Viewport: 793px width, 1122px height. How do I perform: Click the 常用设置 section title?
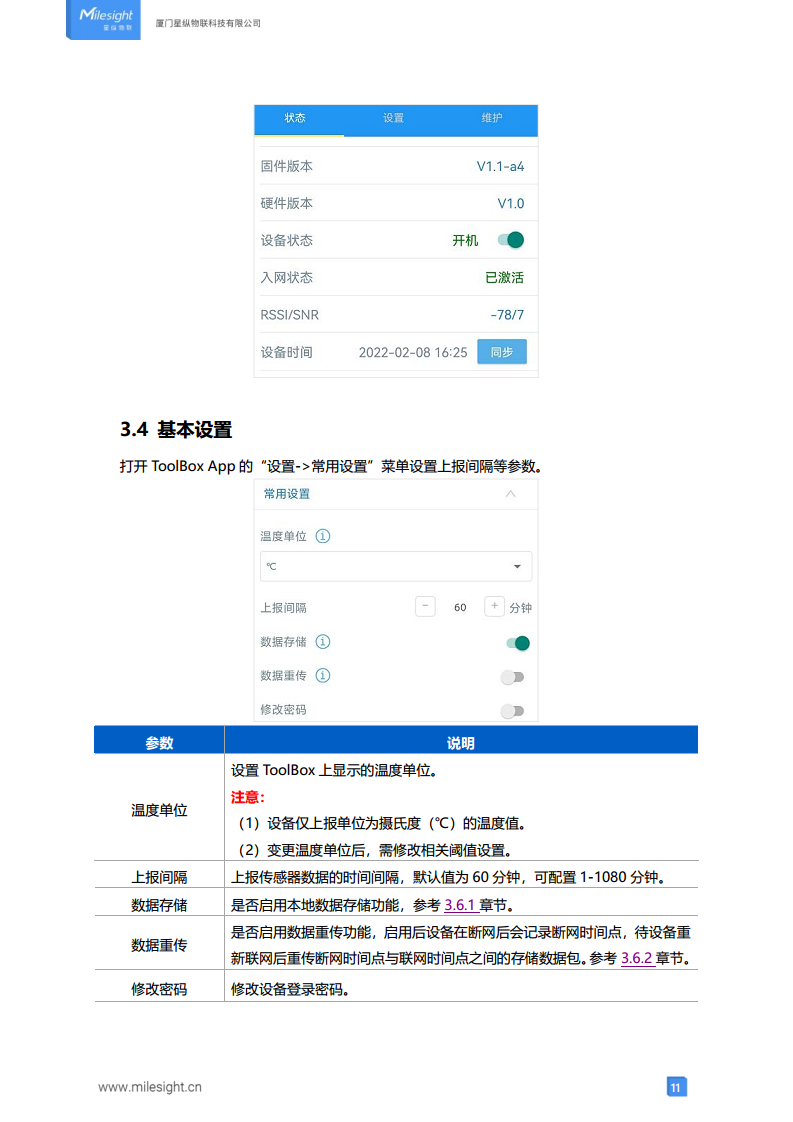pyautogui.click(x=287, y=494)
